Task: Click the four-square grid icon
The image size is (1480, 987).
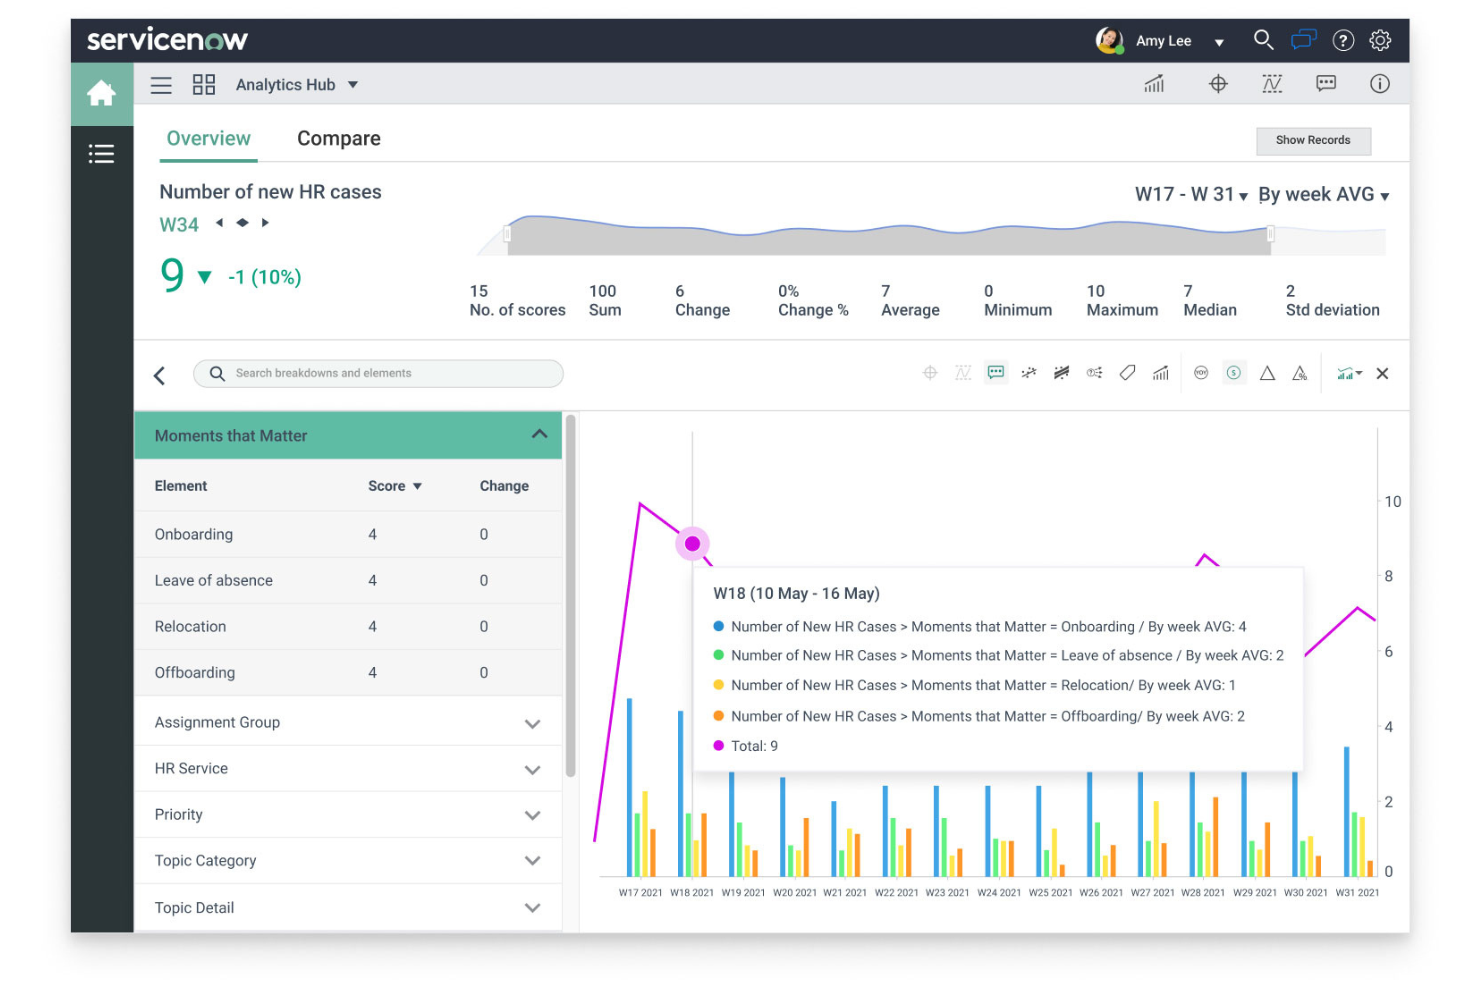Action: click(x=204, y=85)
